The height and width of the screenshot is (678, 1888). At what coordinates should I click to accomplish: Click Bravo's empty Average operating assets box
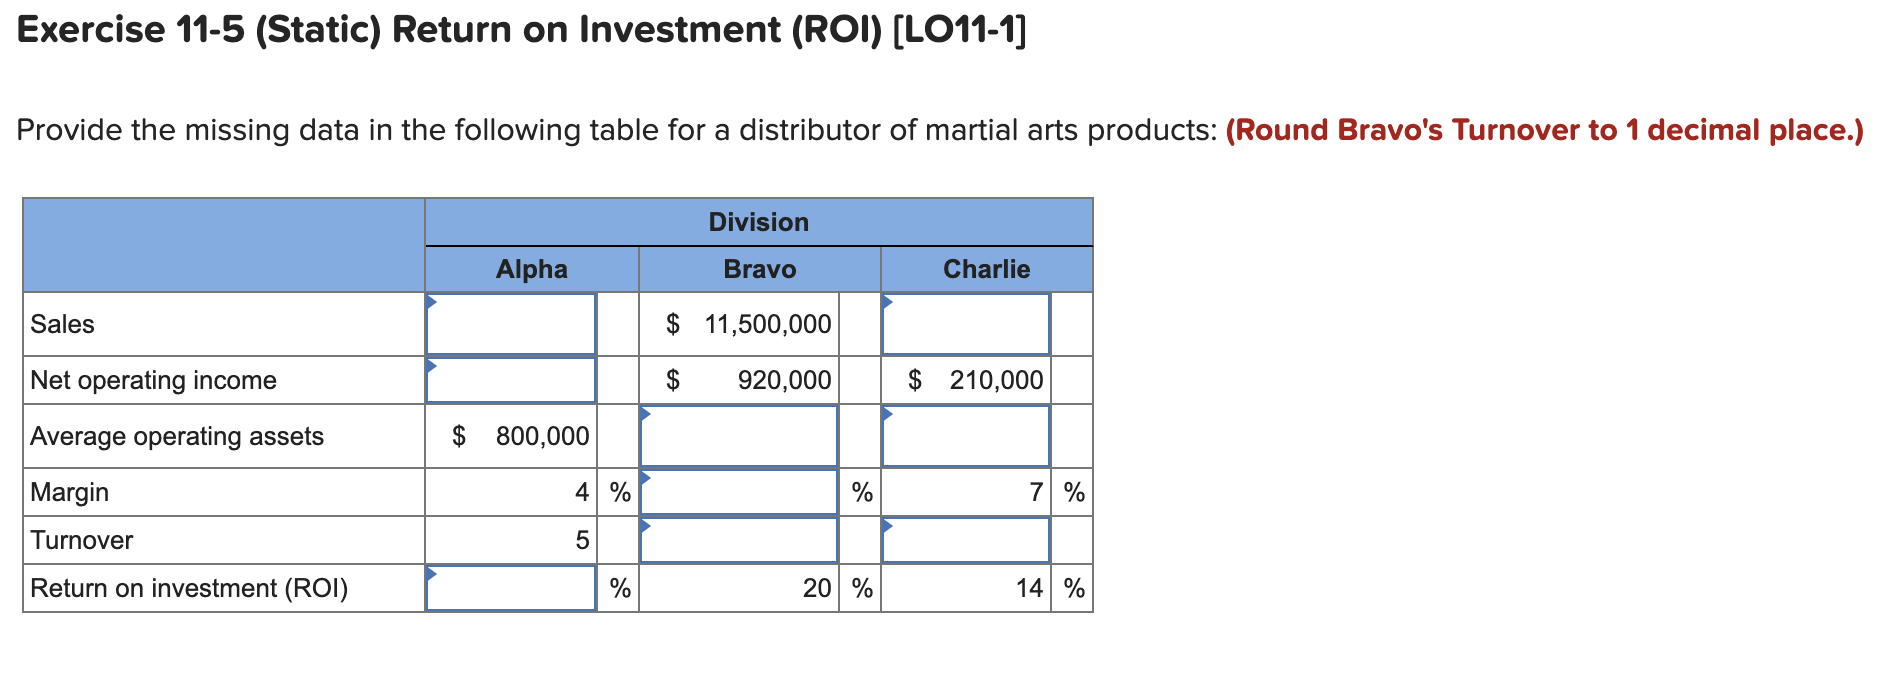pos(738,437)
